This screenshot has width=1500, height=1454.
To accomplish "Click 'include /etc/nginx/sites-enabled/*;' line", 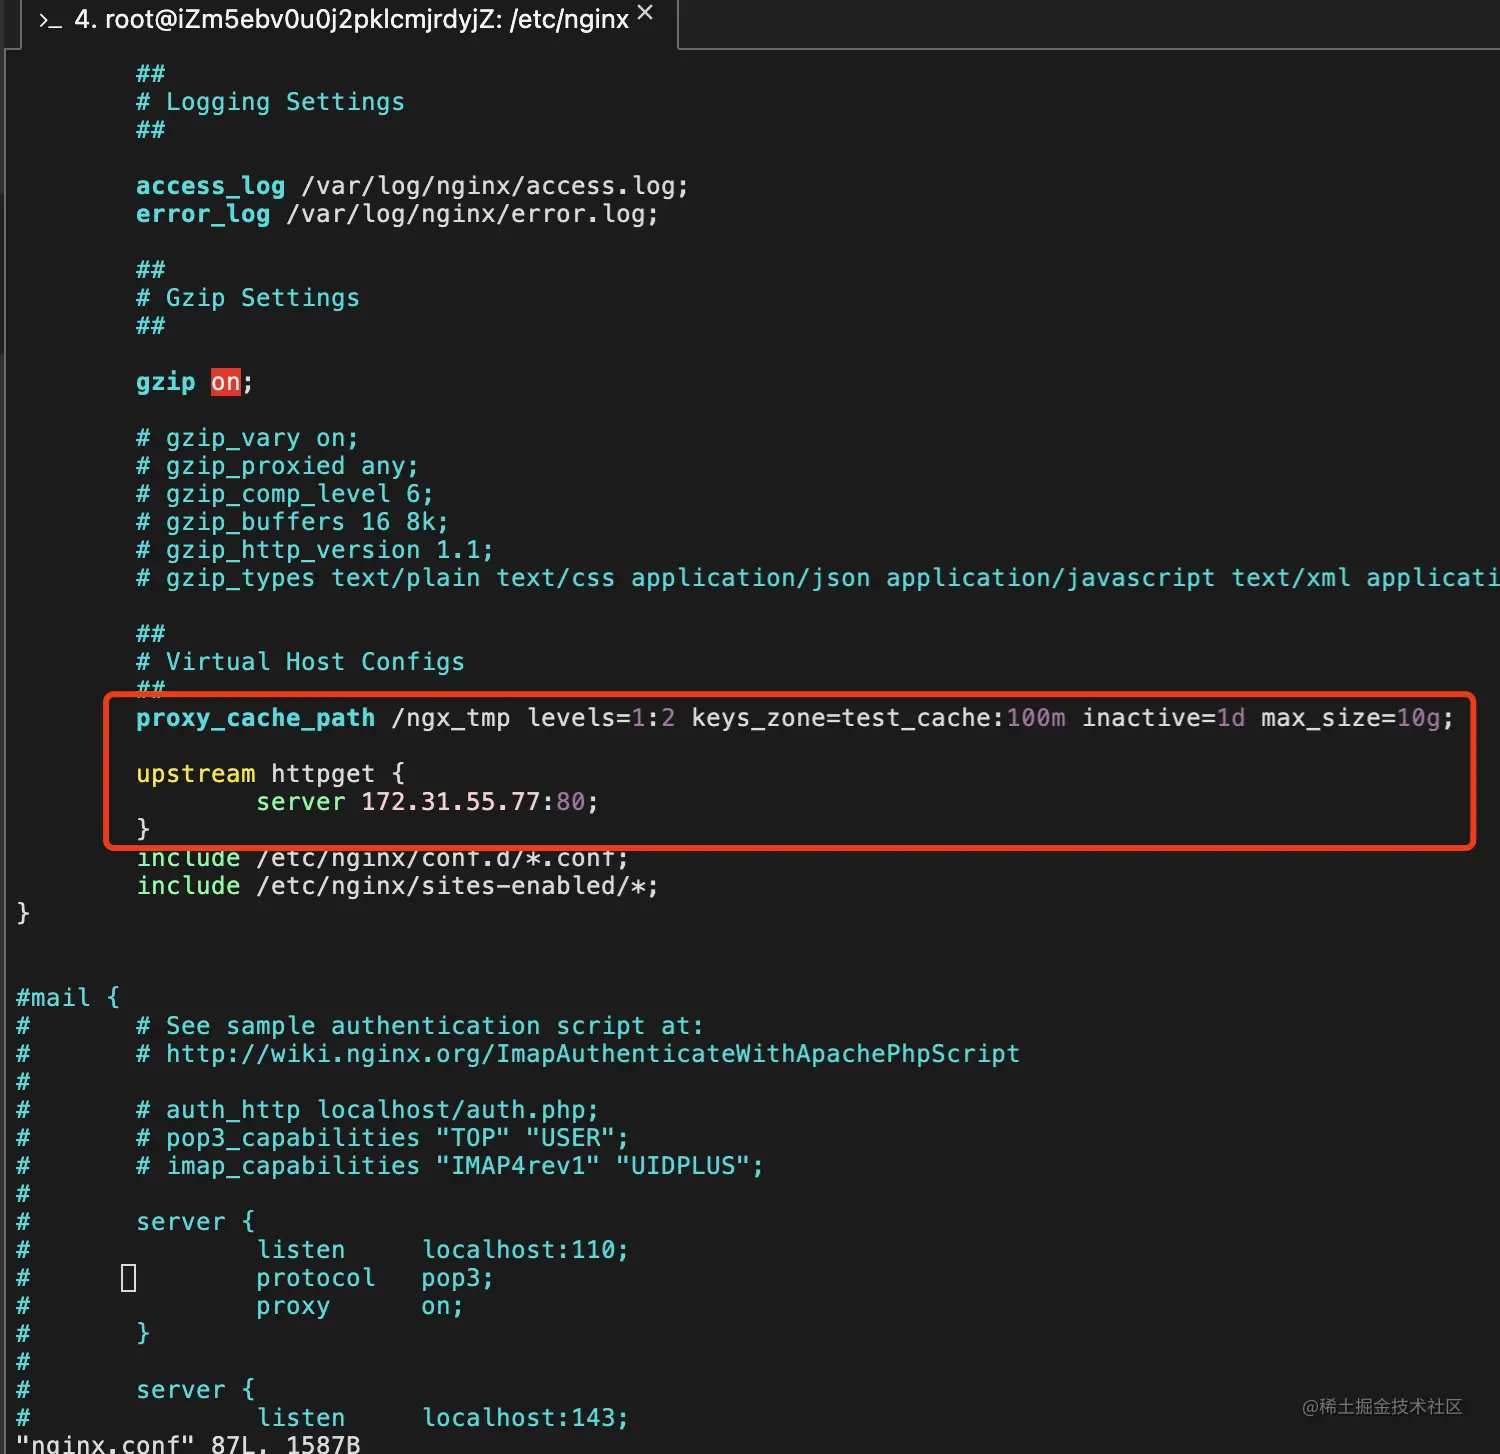I will pyautogui.click(x=398, y=886).
